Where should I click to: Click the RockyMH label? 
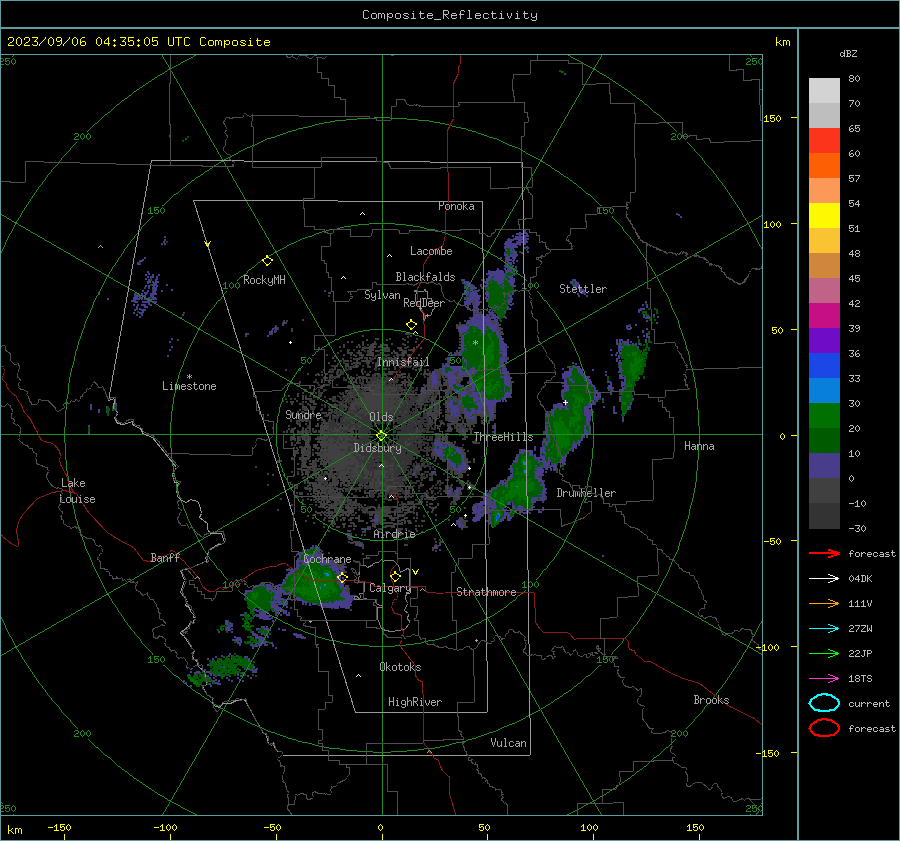point(264,280)
